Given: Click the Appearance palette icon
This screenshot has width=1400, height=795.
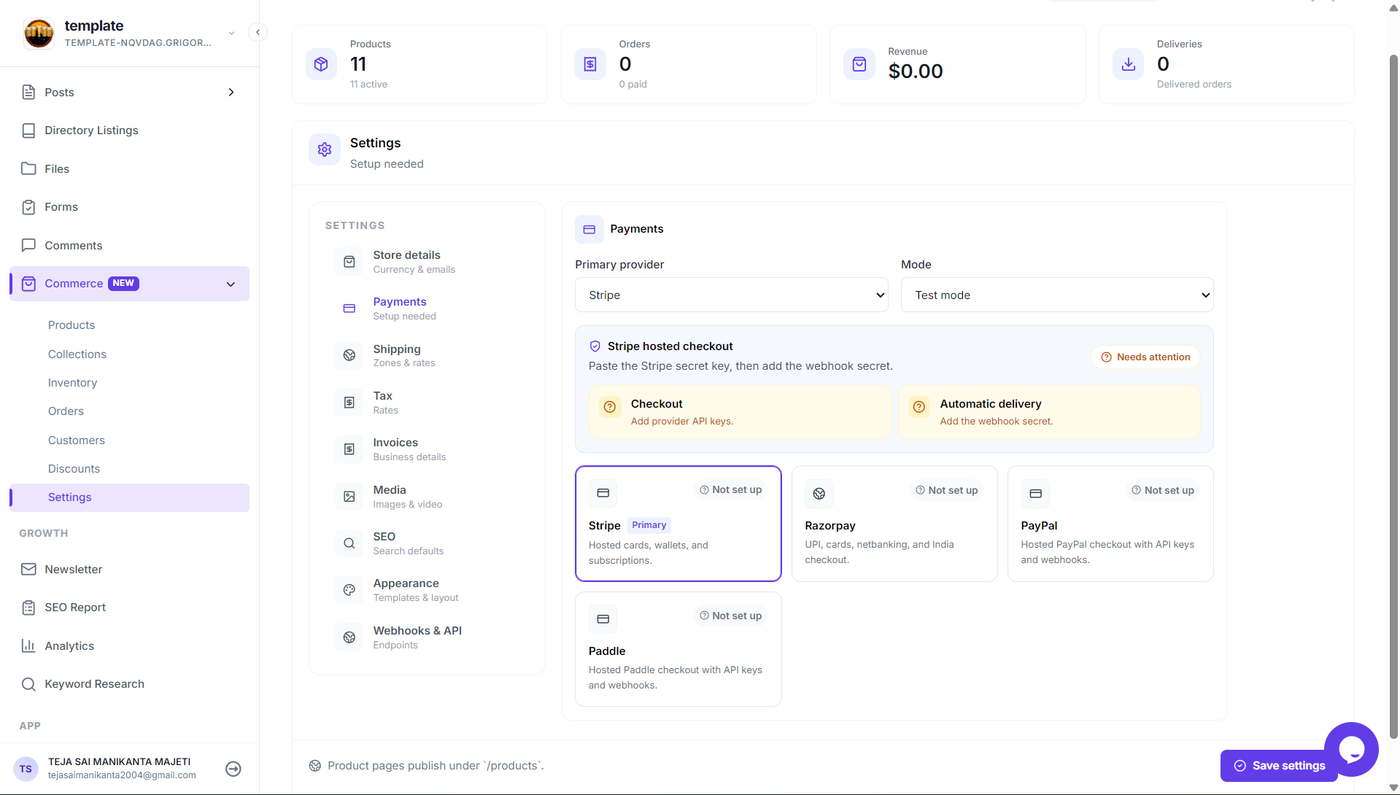Looking at the screenshot, I should coord(349,590).
